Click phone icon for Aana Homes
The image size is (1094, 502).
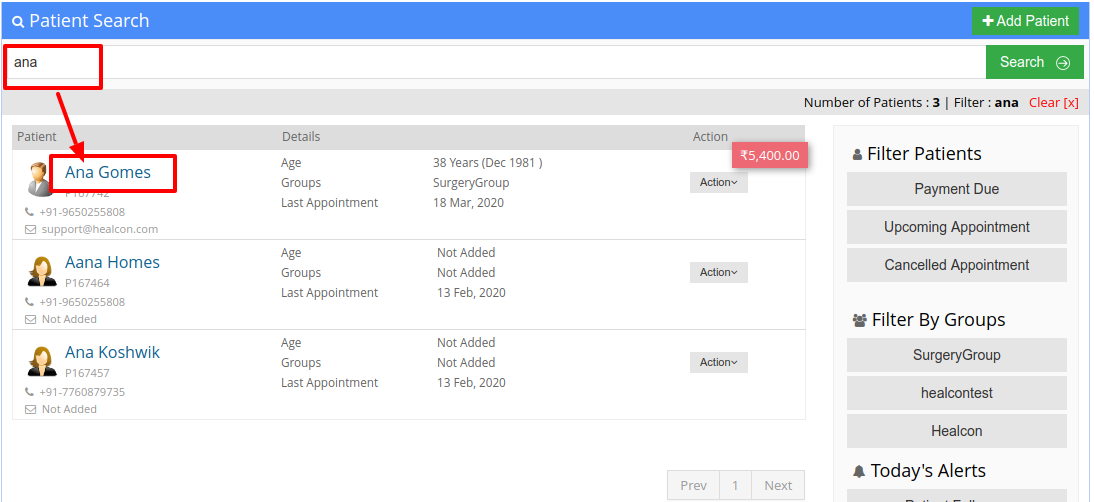coord(29,302)
